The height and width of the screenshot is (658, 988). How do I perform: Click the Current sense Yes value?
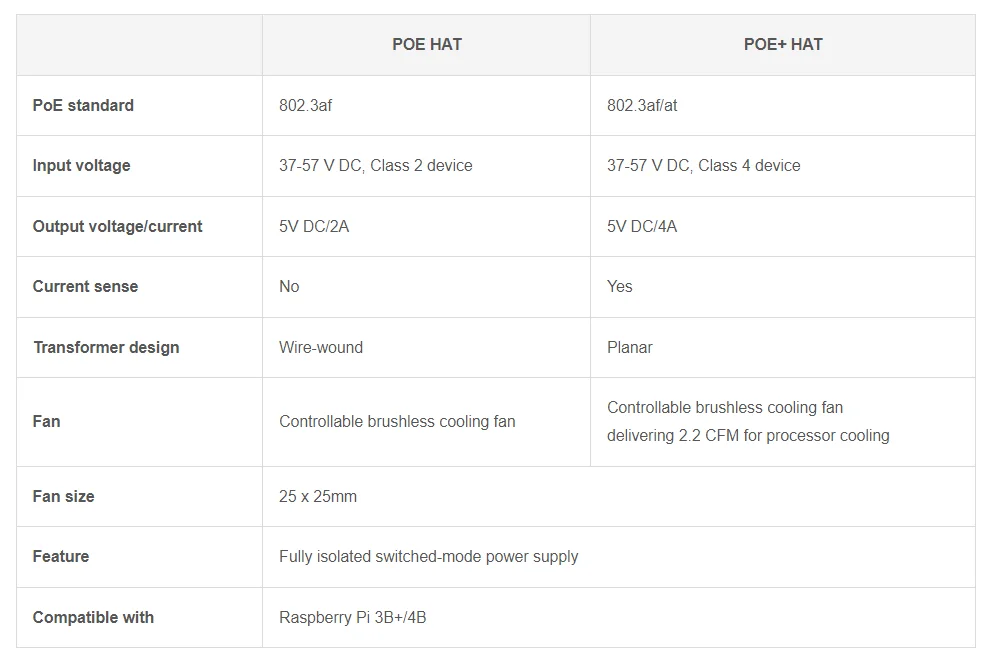620,286
